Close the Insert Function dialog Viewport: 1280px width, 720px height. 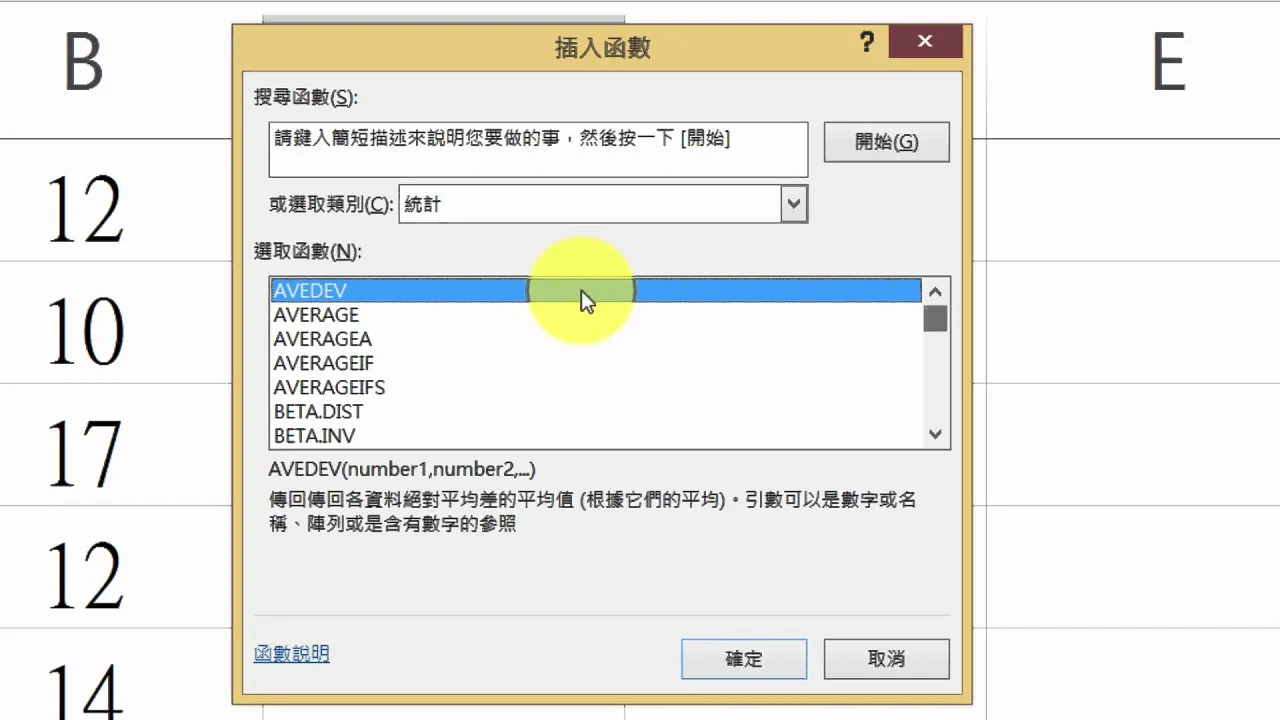point(925,42)
